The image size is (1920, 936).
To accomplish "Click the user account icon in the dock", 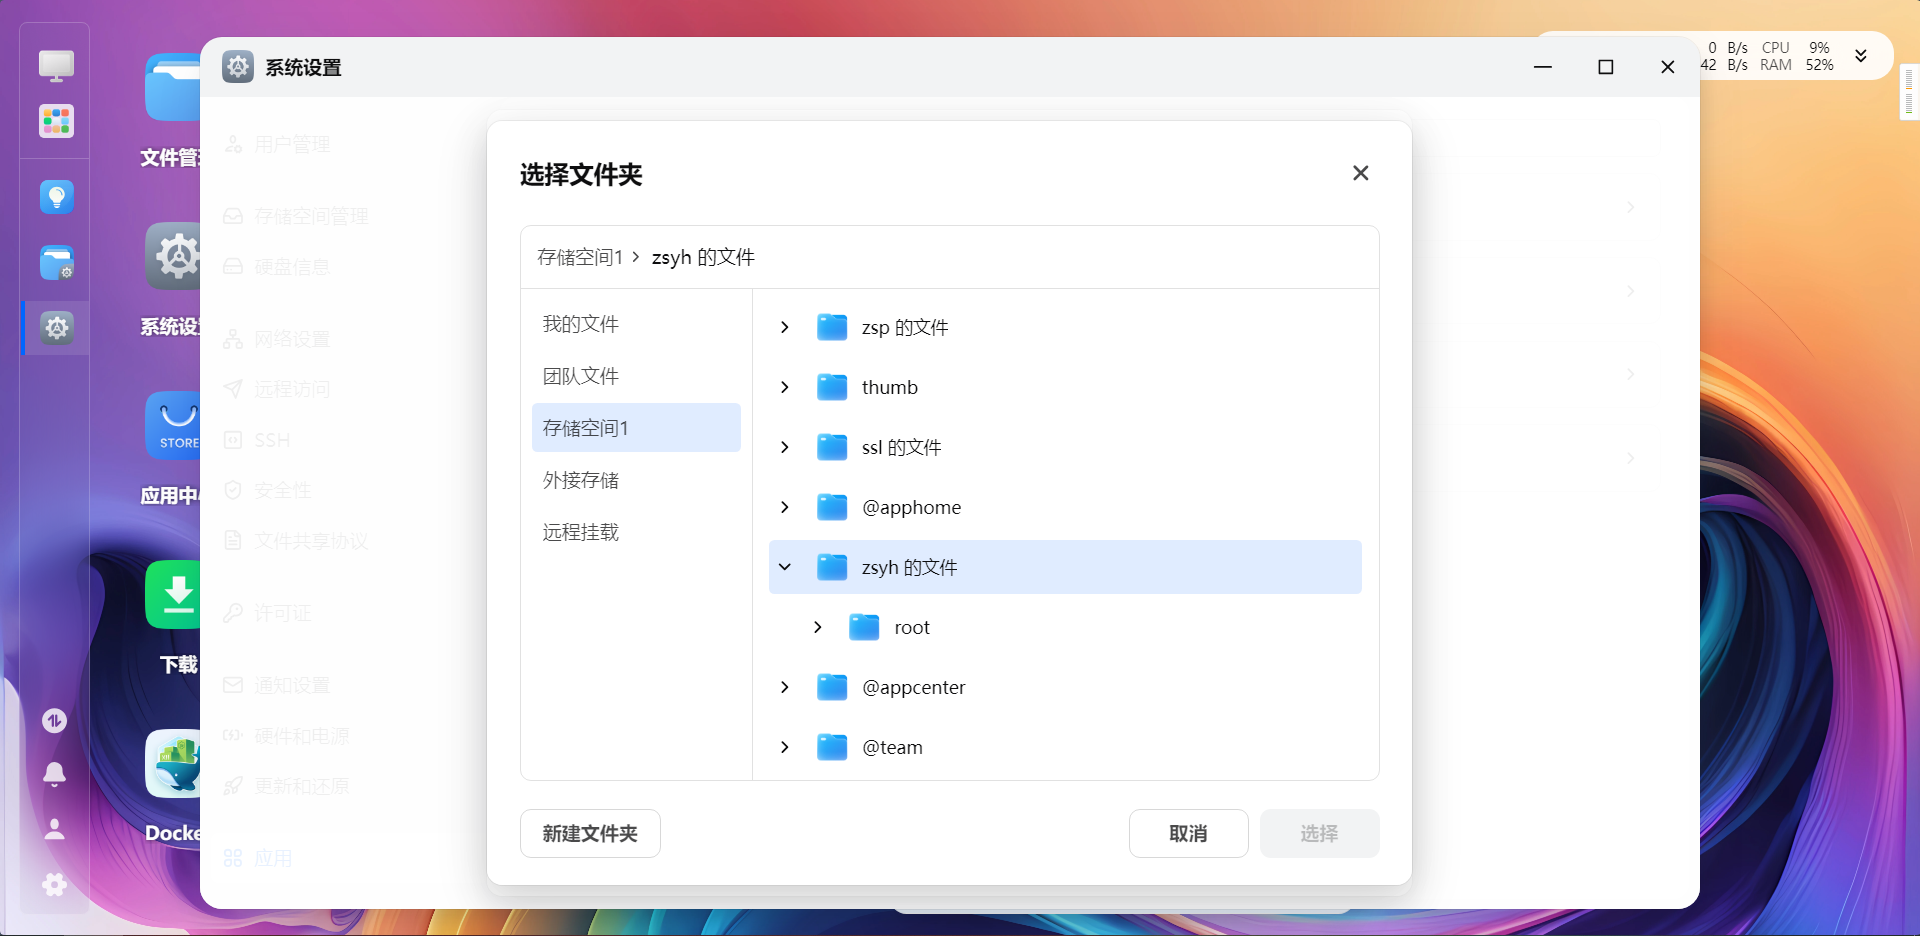I will pos(55,830).
